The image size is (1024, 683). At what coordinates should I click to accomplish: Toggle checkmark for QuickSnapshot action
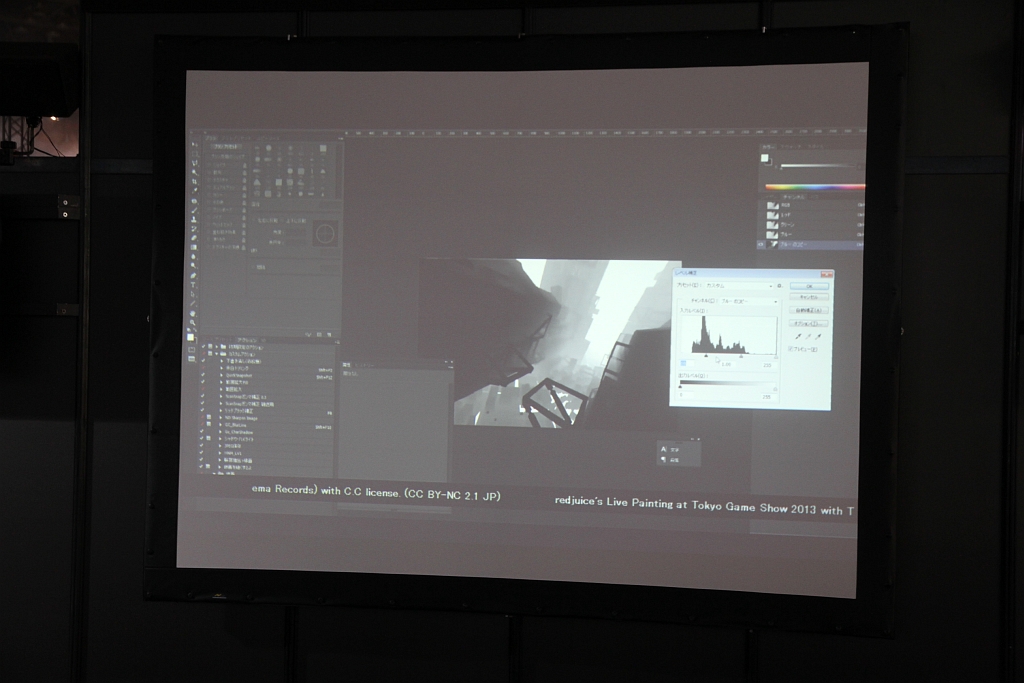(202, 375)
